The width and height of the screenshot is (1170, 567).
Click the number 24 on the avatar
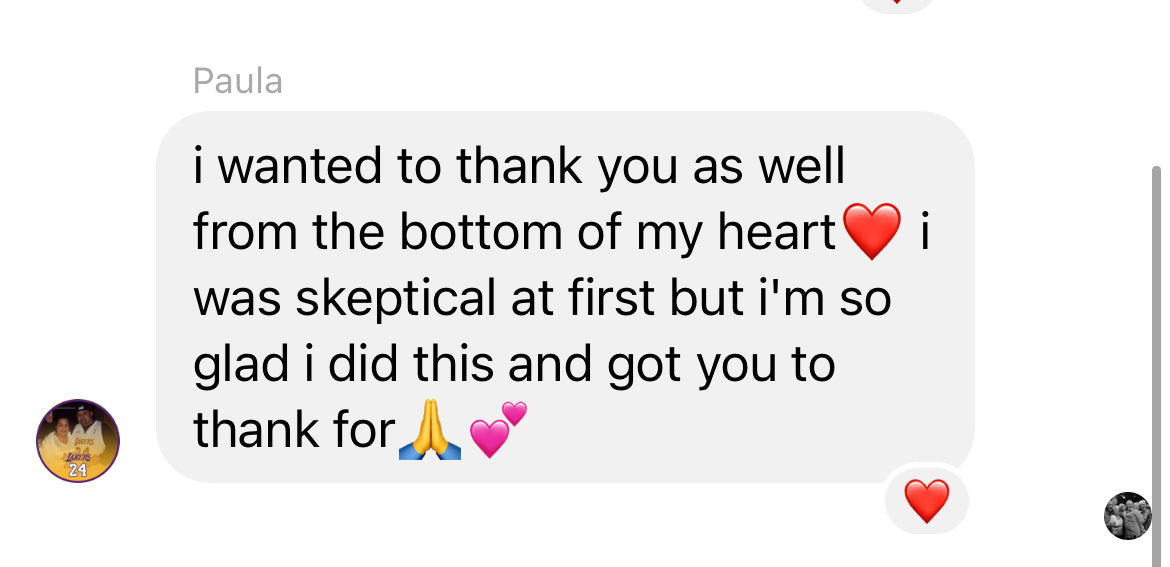pyautogui.click(x=78, y=469)
